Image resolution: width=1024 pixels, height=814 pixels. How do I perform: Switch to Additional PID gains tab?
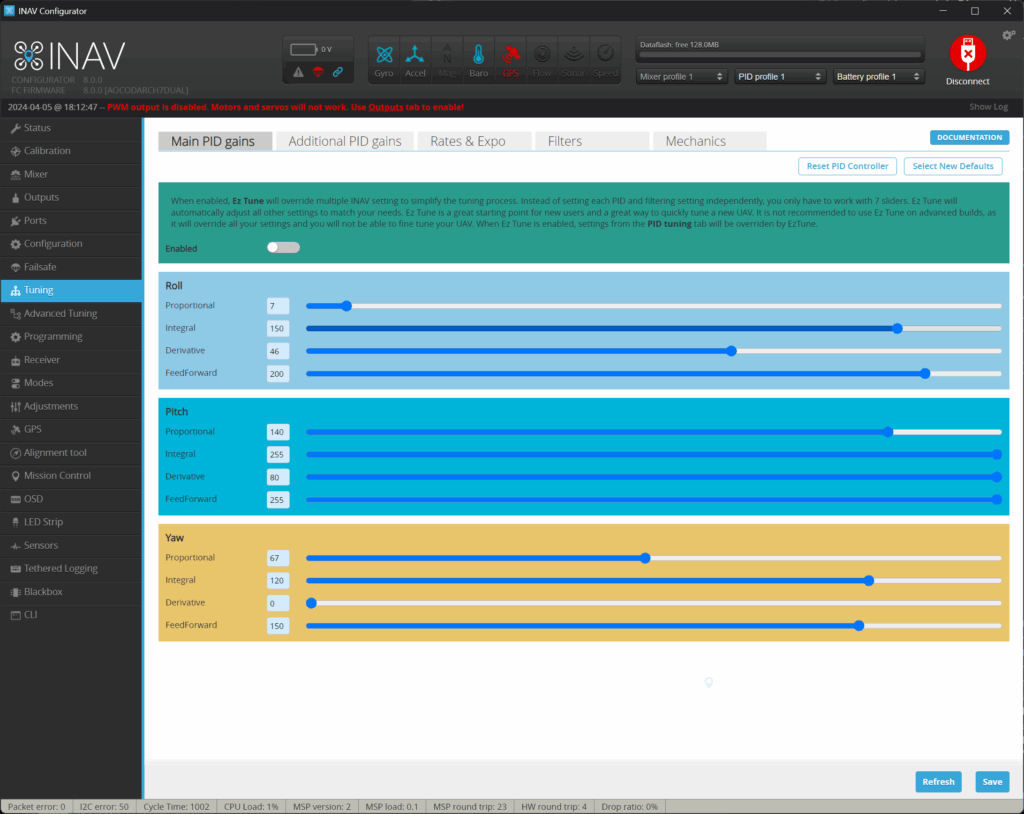point(345,141)
